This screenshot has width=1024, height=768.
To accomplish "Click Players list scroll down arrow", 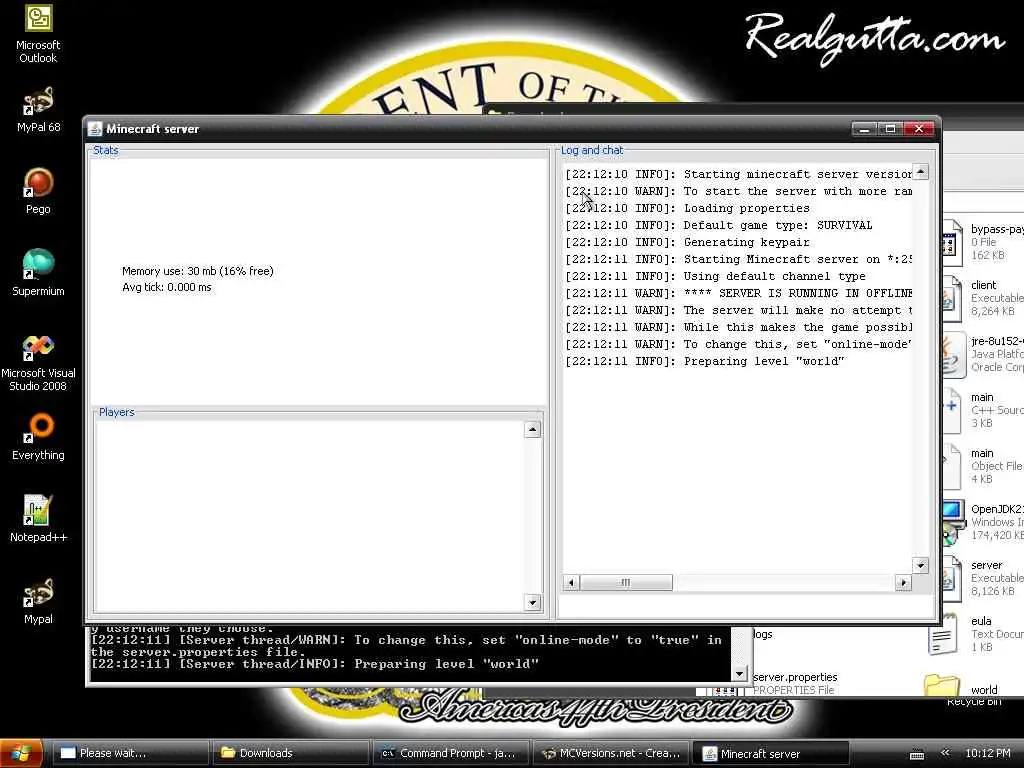I will 532,602.
